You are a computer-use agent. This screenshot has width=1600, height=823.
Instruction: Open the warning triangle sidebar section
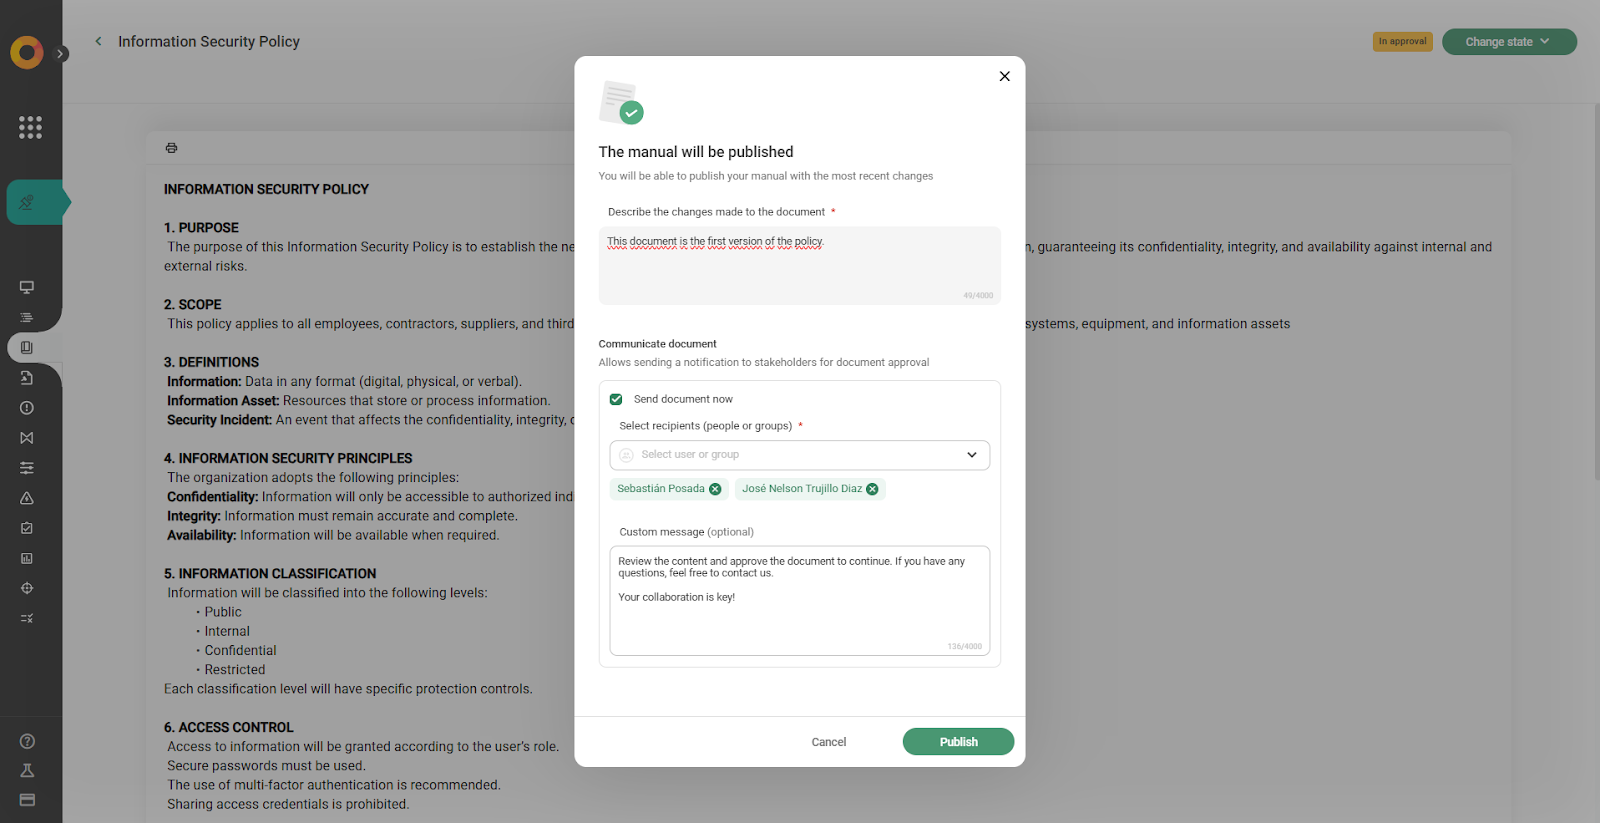point(27,498)
